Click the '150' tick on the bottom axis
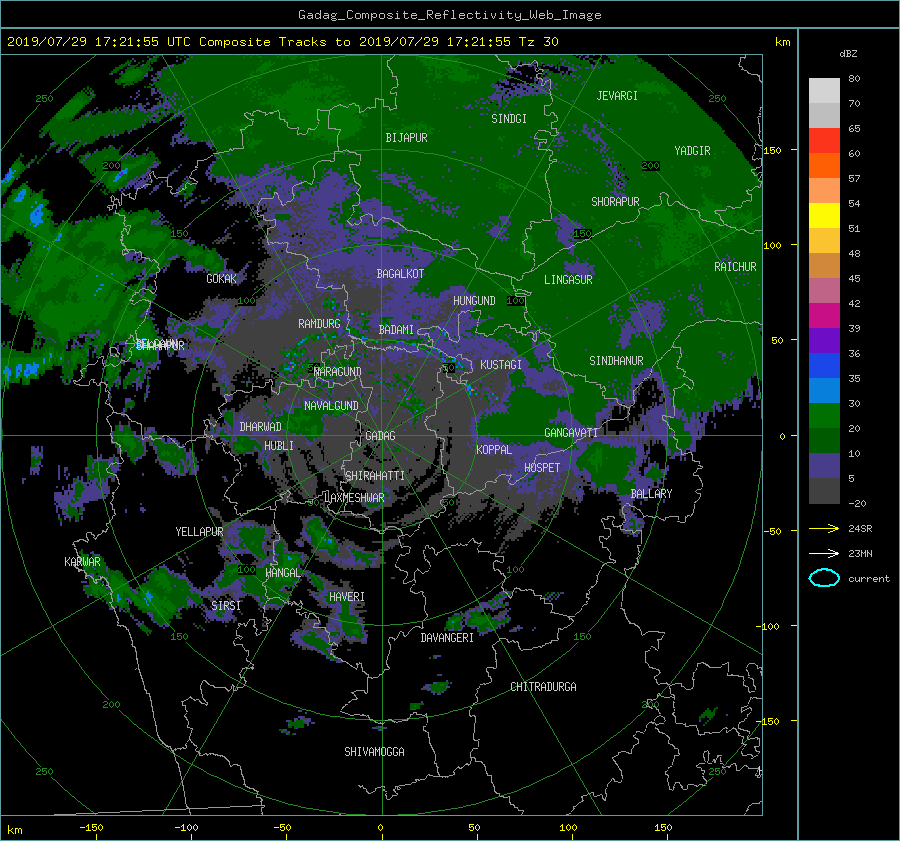 (663, 827)
